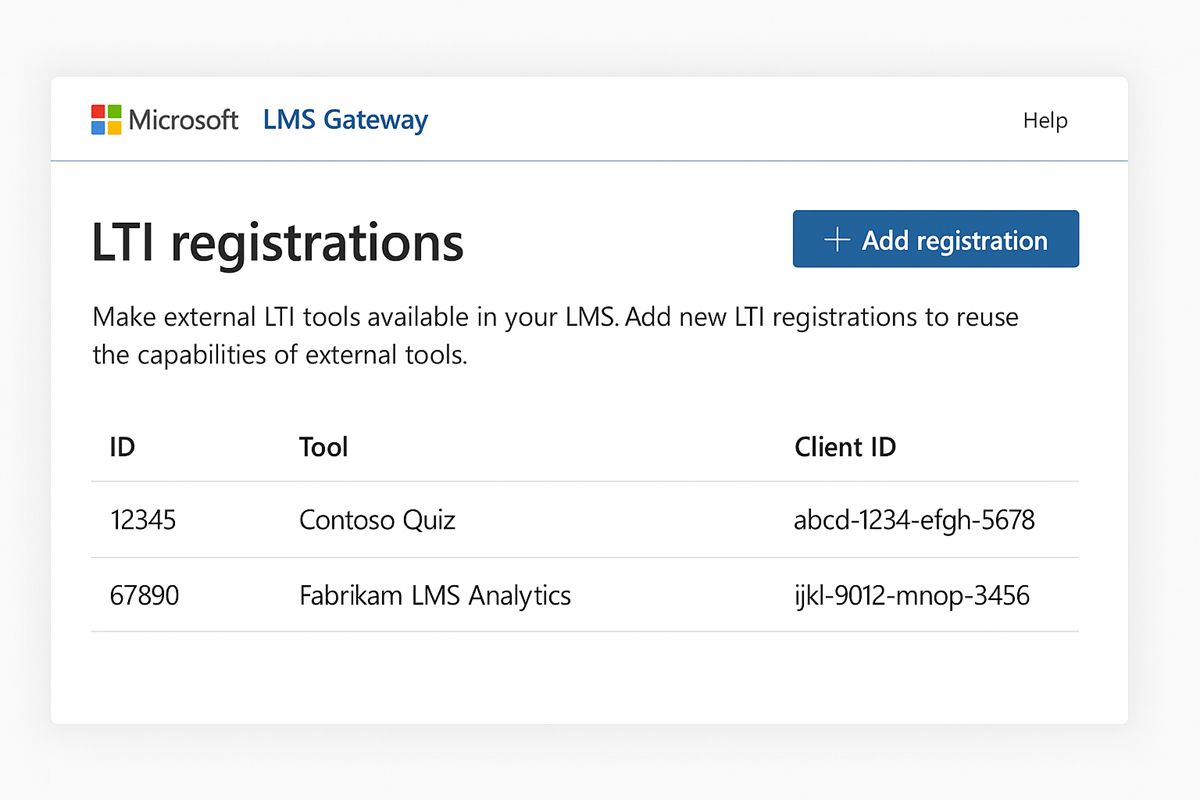Click the Microsoft four-square logo
This screenshot has width=1200, height=800.
[x=106, y=120]
